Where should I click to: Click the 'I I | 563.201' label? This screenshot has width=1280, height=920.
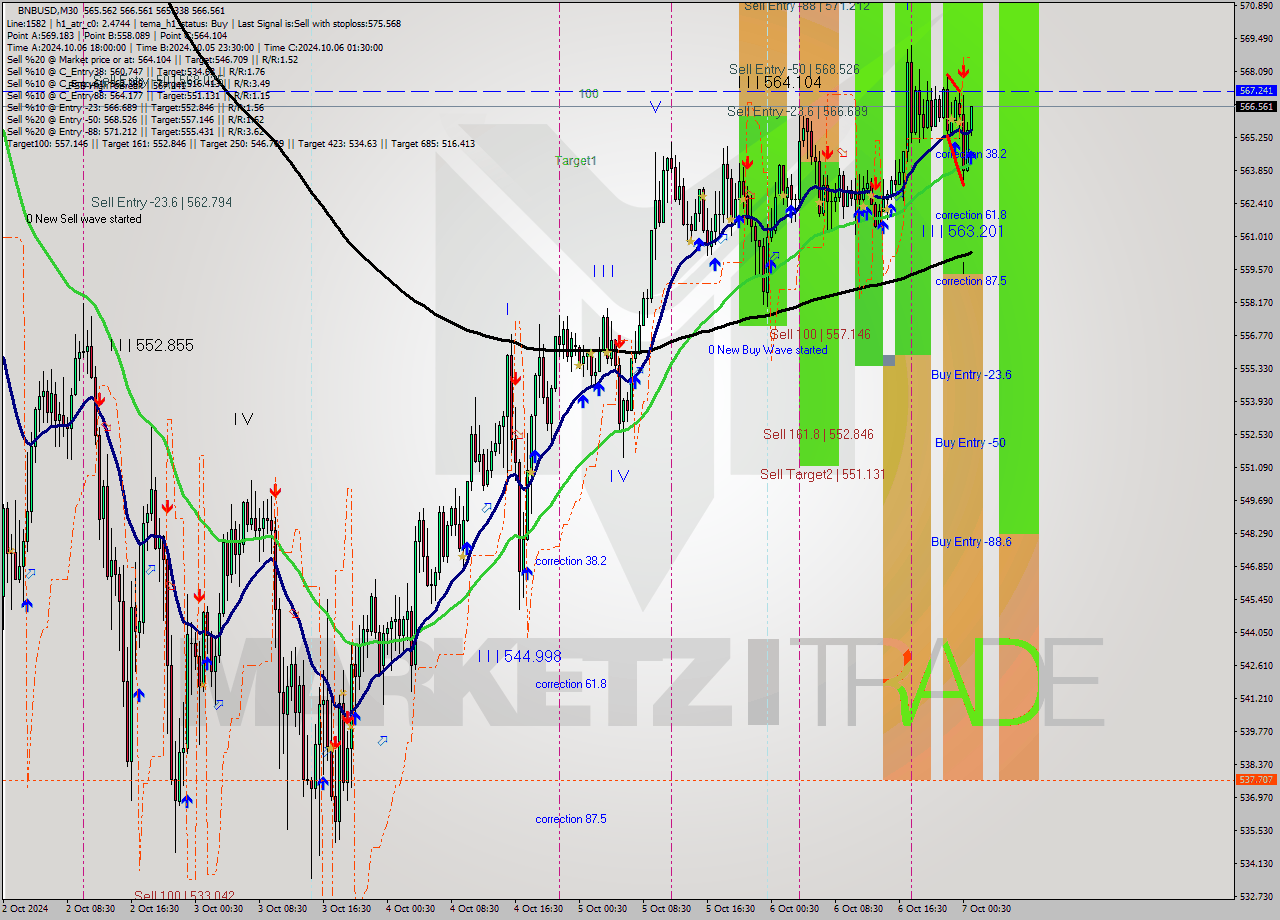click(962, 231)
